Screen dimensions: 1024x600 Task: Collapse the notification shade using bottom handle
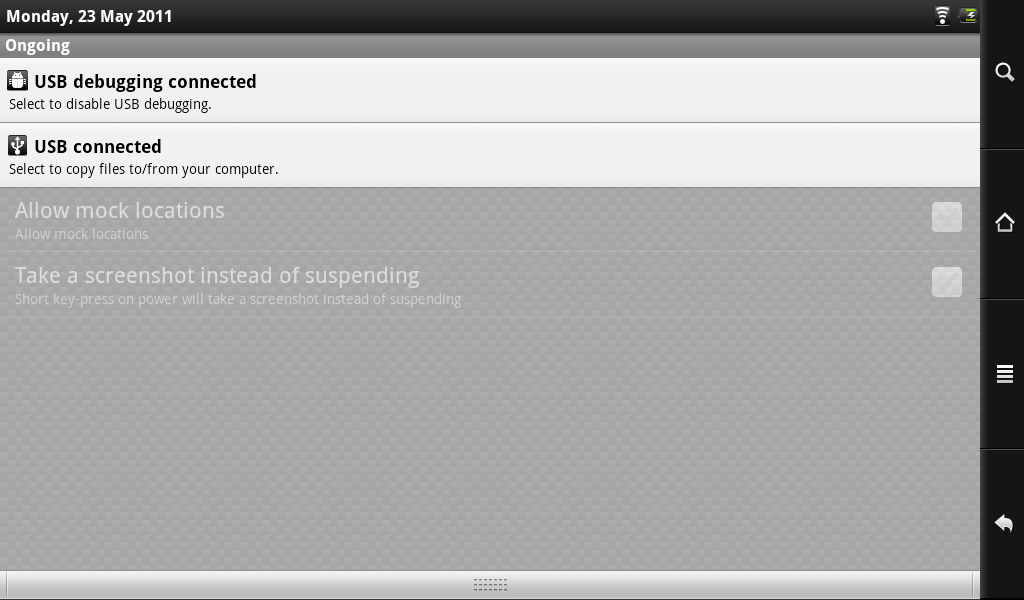[490, 584]
